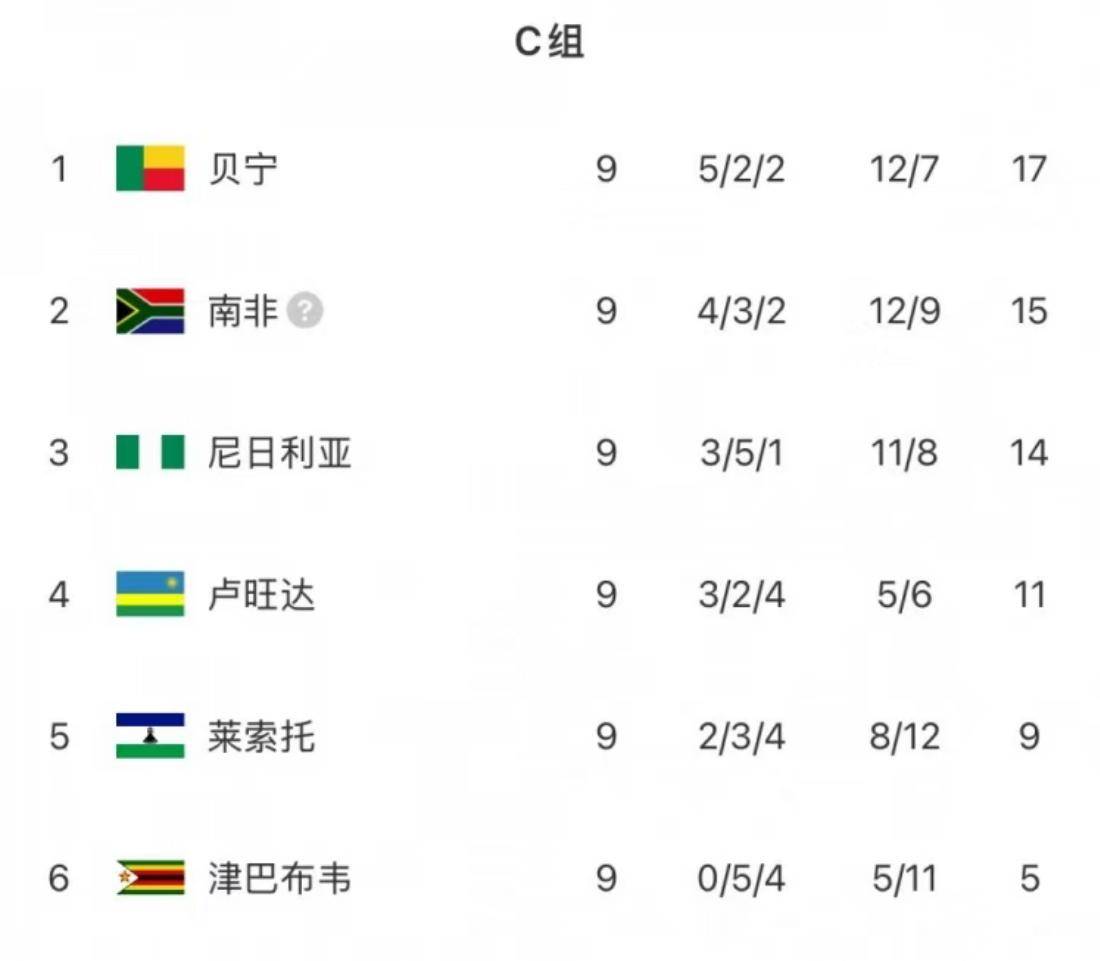The width and height of the screenshot is (1100, 961).
Task: Click the C组 group title
Action: (549, 42)
